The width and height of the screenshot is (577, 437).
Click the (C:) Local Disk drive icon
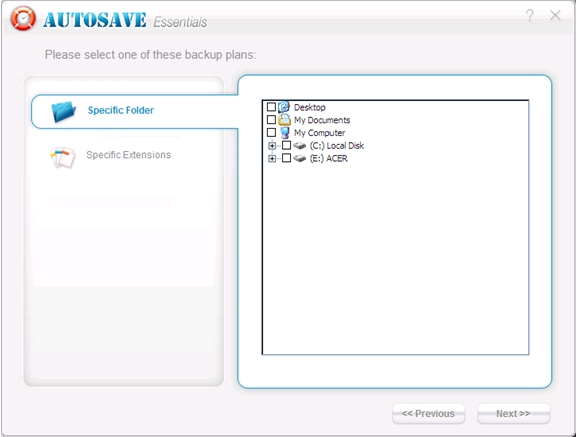(300, 146)
